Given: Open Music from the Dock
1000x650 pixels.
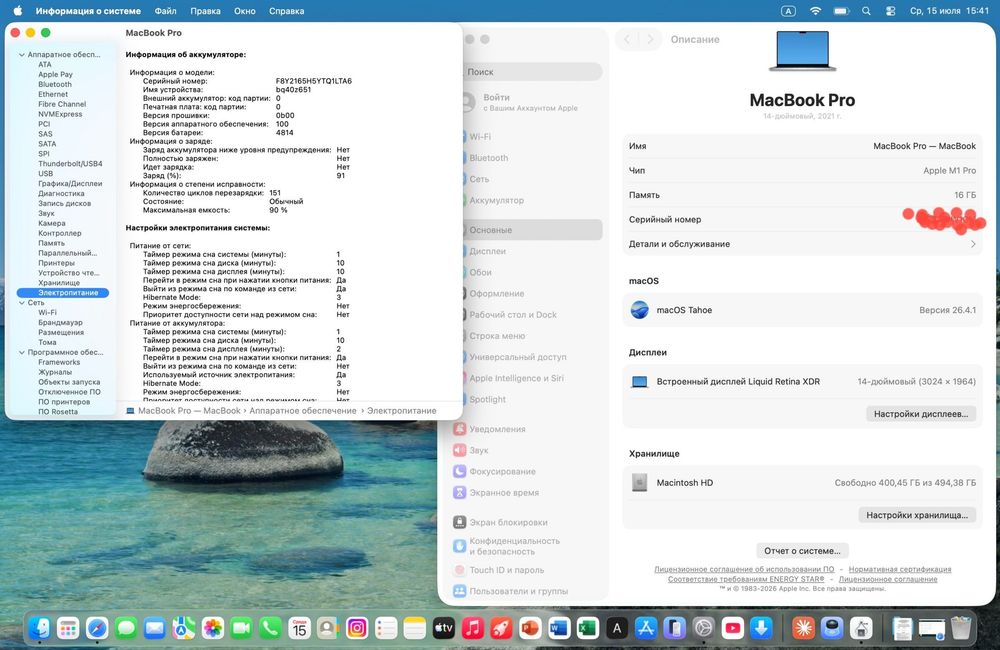Looking at the screenshot, I should (473, 628).
